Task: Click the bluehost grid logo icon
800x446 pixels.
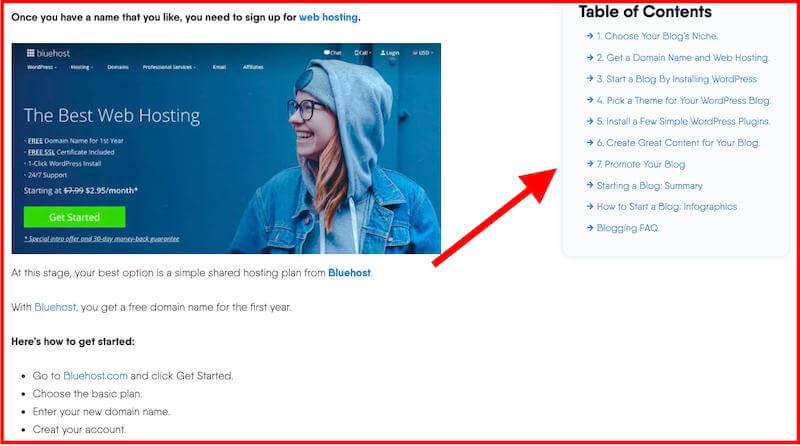Action: click(31, 53)
